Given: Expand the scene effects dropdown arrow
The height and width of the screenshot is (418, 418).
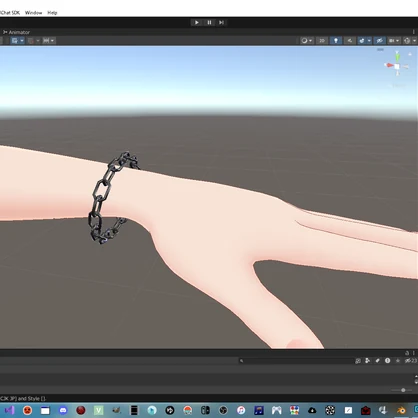Looking at the screenshot, I should click(x=369, y=41).
